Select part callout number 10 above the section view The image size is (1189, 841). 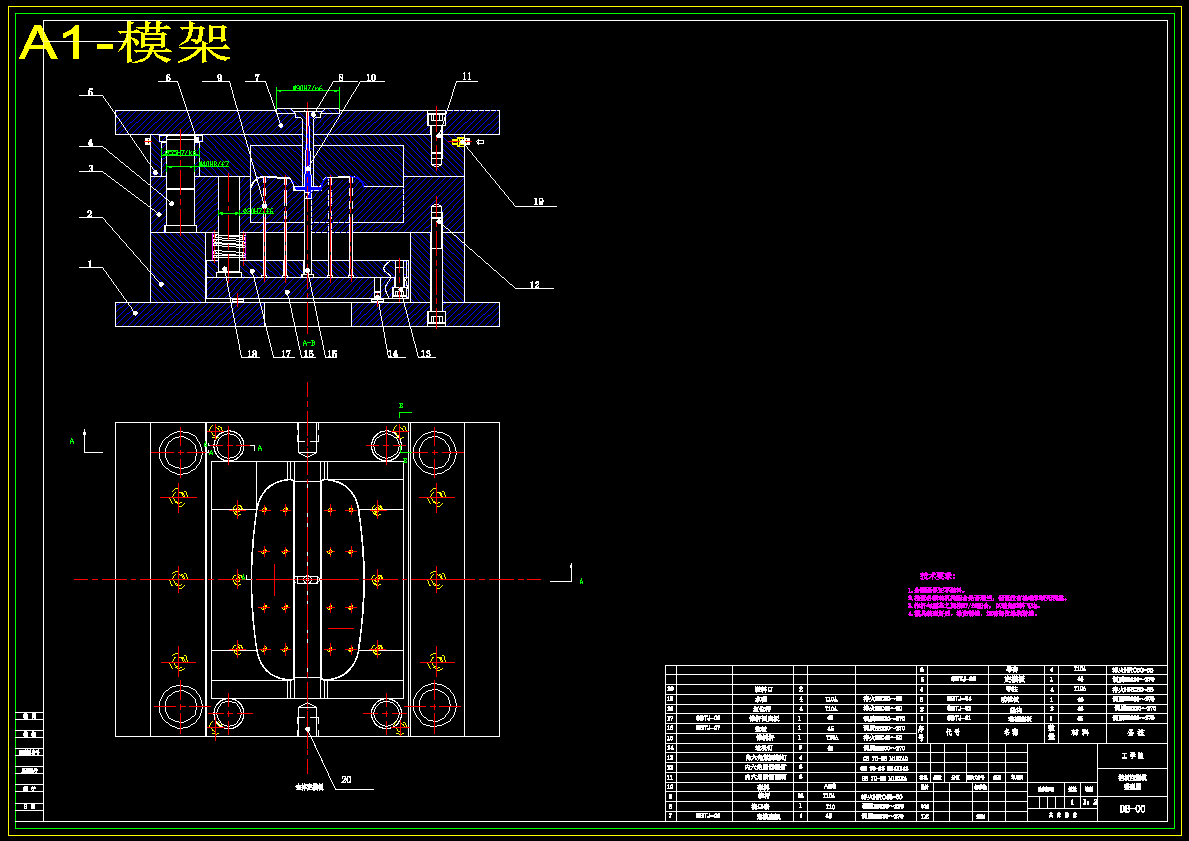tap(371, 78)
